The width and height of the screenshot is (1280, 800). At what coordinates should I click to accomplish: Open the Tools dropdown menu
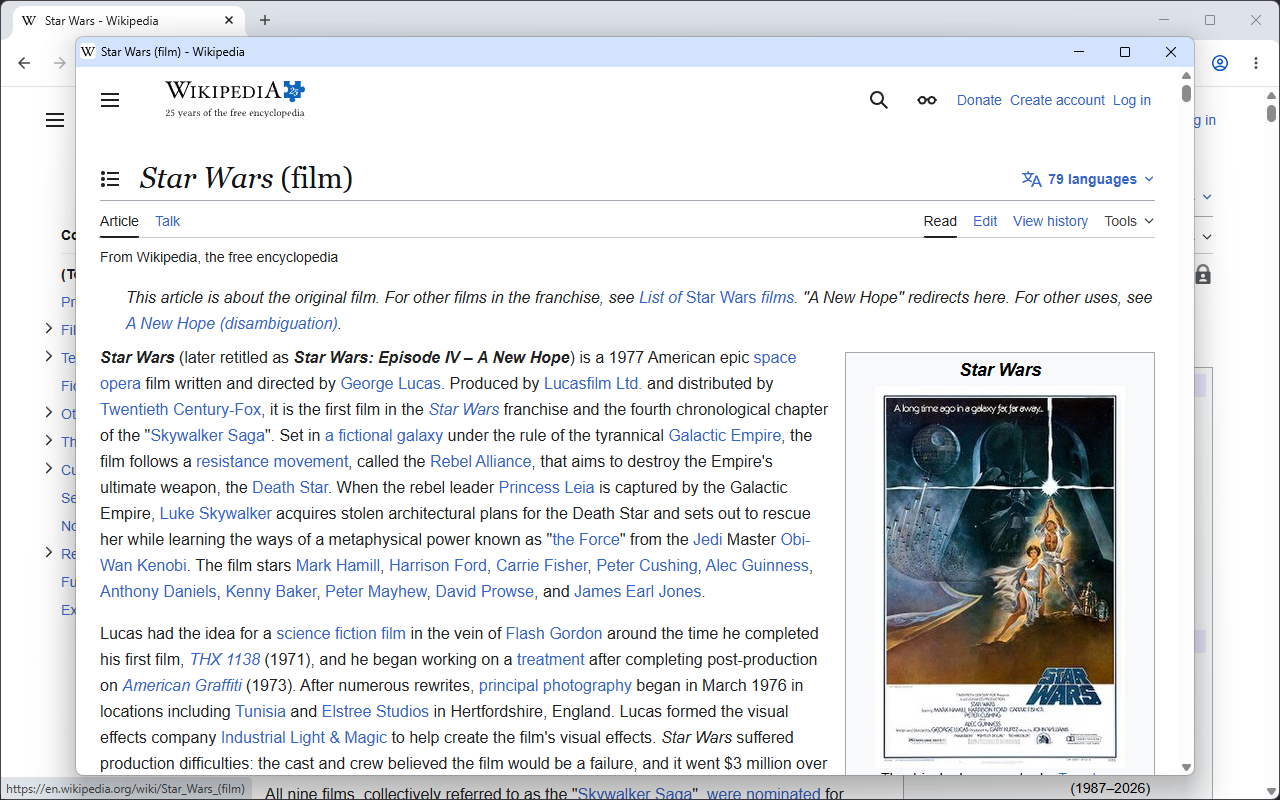[x=1129, y=221]
